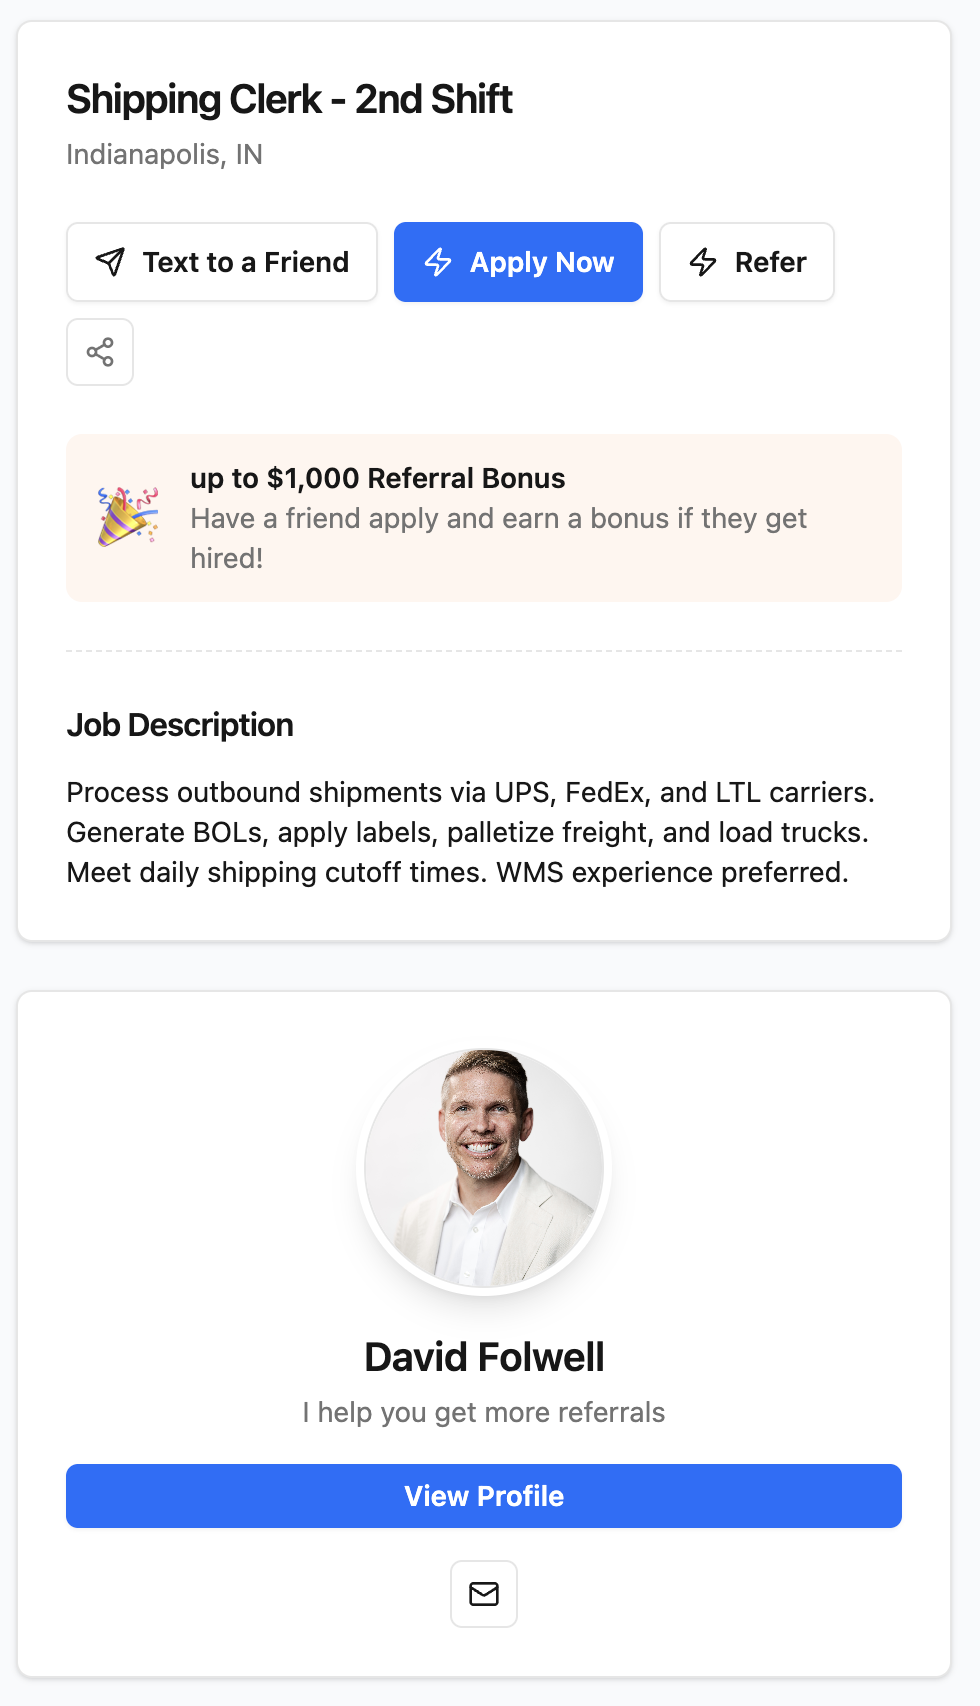Click the job description paragraph text
Image resolution: width=980 pixels, height=1706 pixels.
pyautogui.click(x=471, y=832)
